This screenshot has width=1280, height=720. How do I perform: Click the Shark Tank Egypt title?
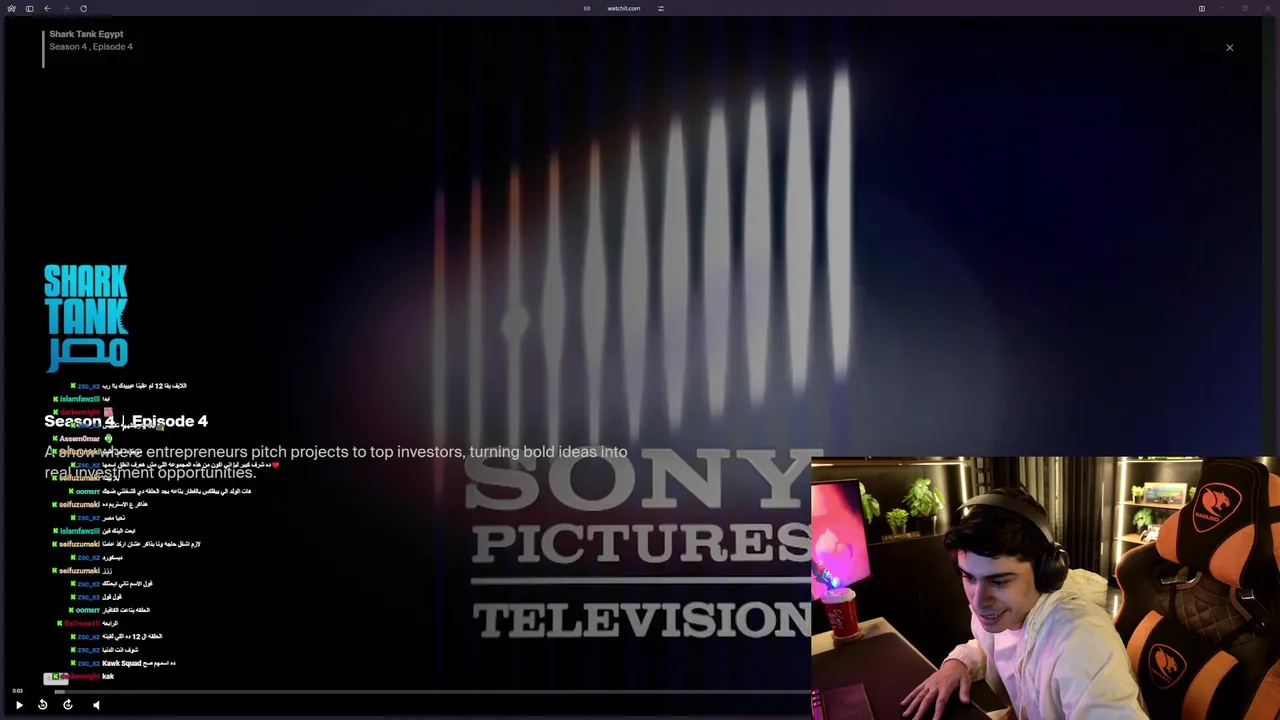tap(86, 34)
